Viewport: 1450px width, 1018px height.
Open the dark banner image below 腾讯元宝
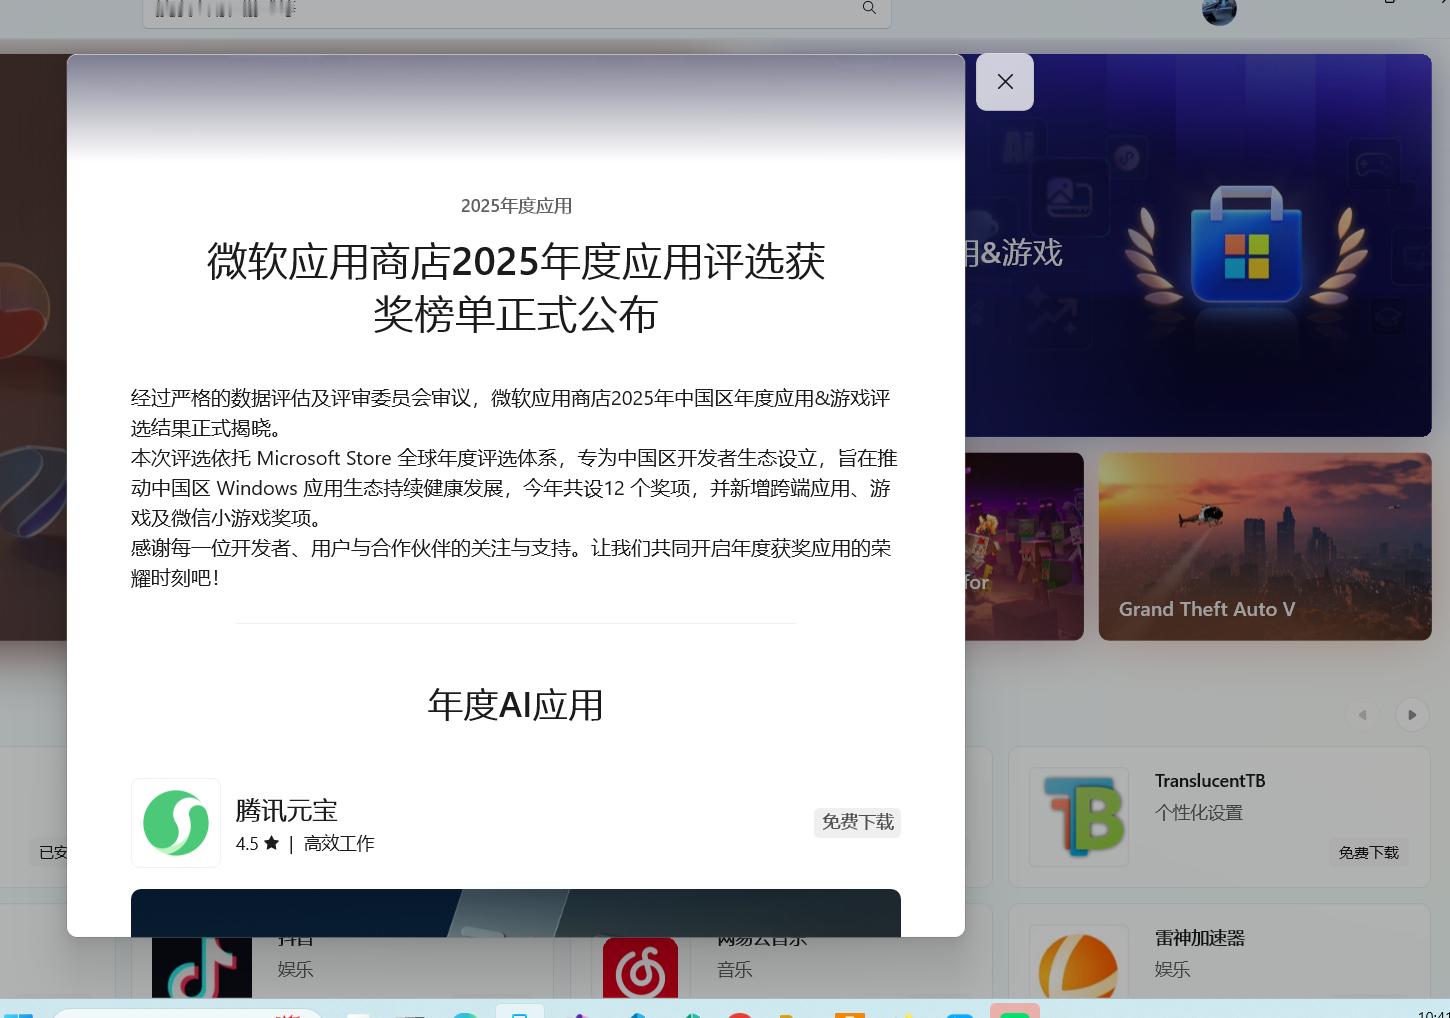[x=516, y=912]
